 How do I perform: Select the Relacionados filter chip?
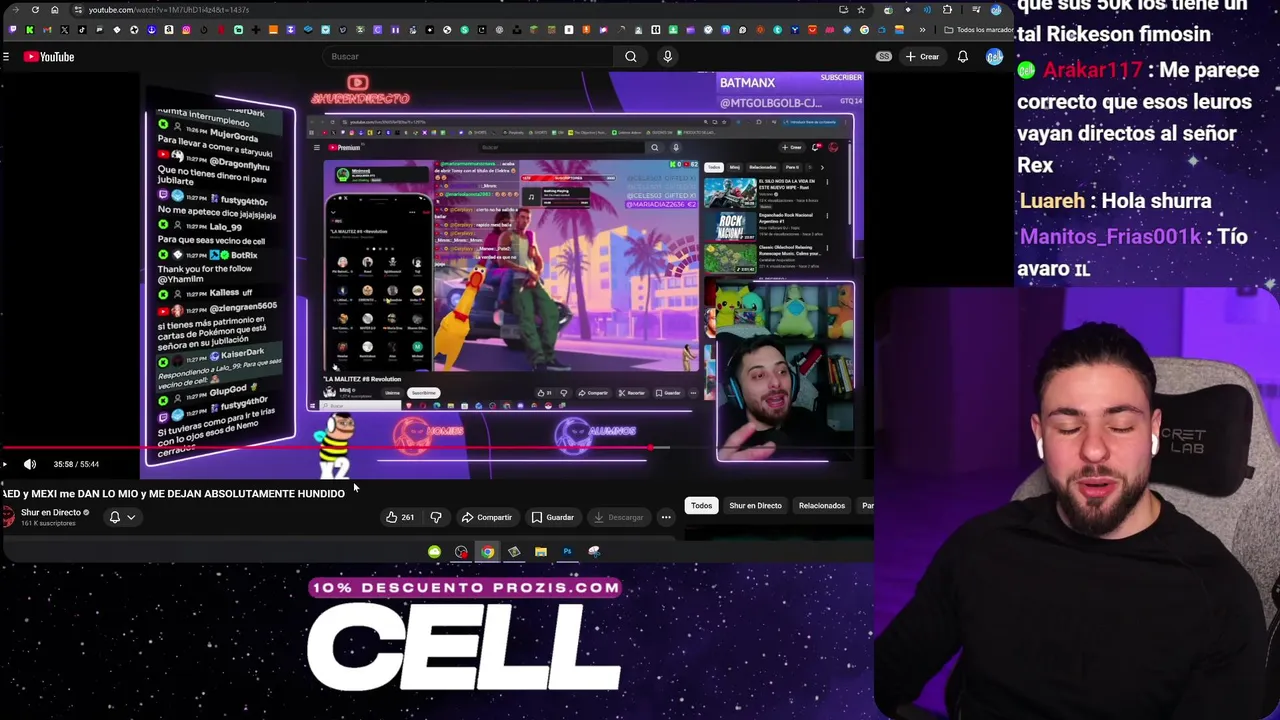[821, 506]
